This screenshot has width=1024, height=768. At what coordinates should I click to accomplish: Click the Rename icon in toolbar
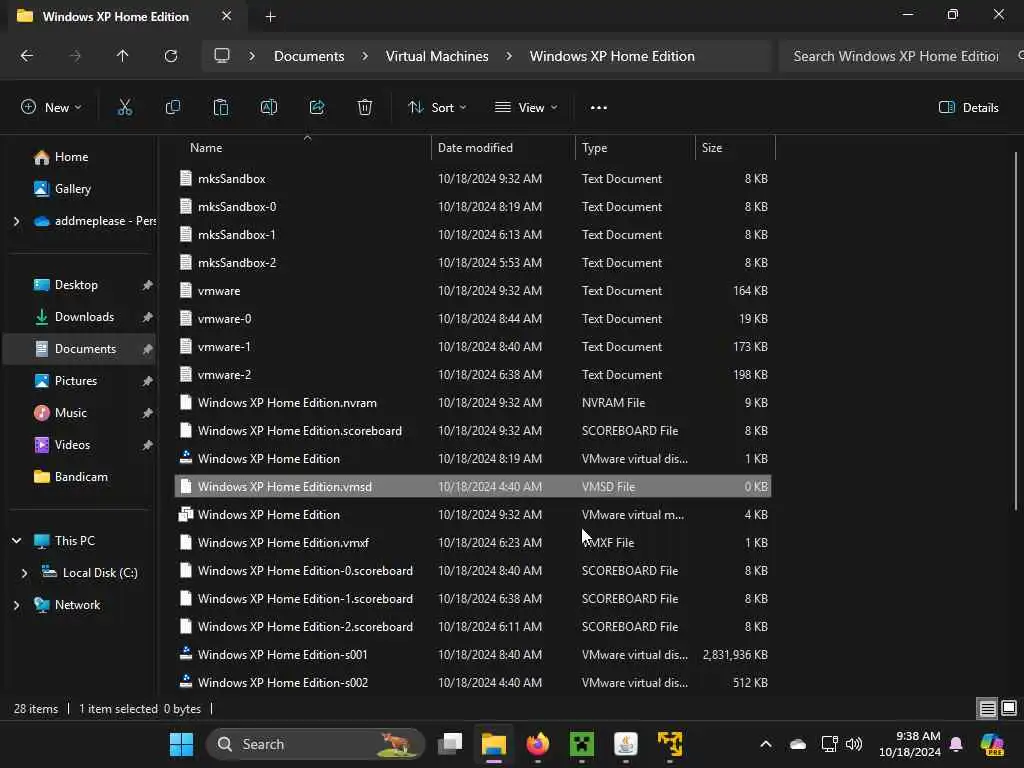[x=268, y=108]
